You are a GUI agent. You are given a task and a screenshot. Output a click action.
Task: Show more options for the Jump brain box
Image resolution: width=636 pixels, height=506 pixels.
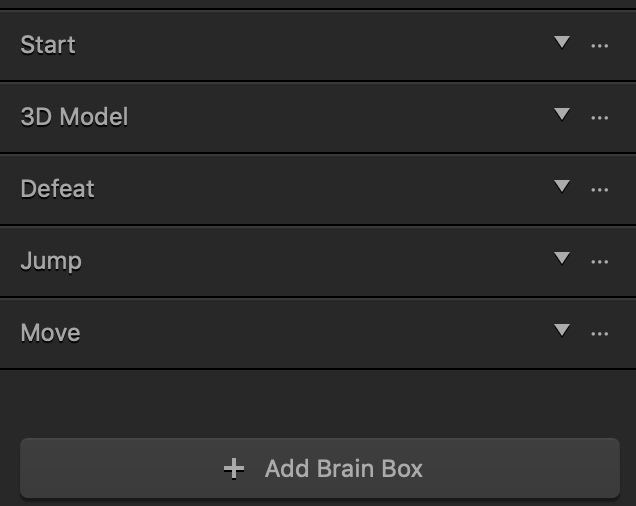point(599,262)
